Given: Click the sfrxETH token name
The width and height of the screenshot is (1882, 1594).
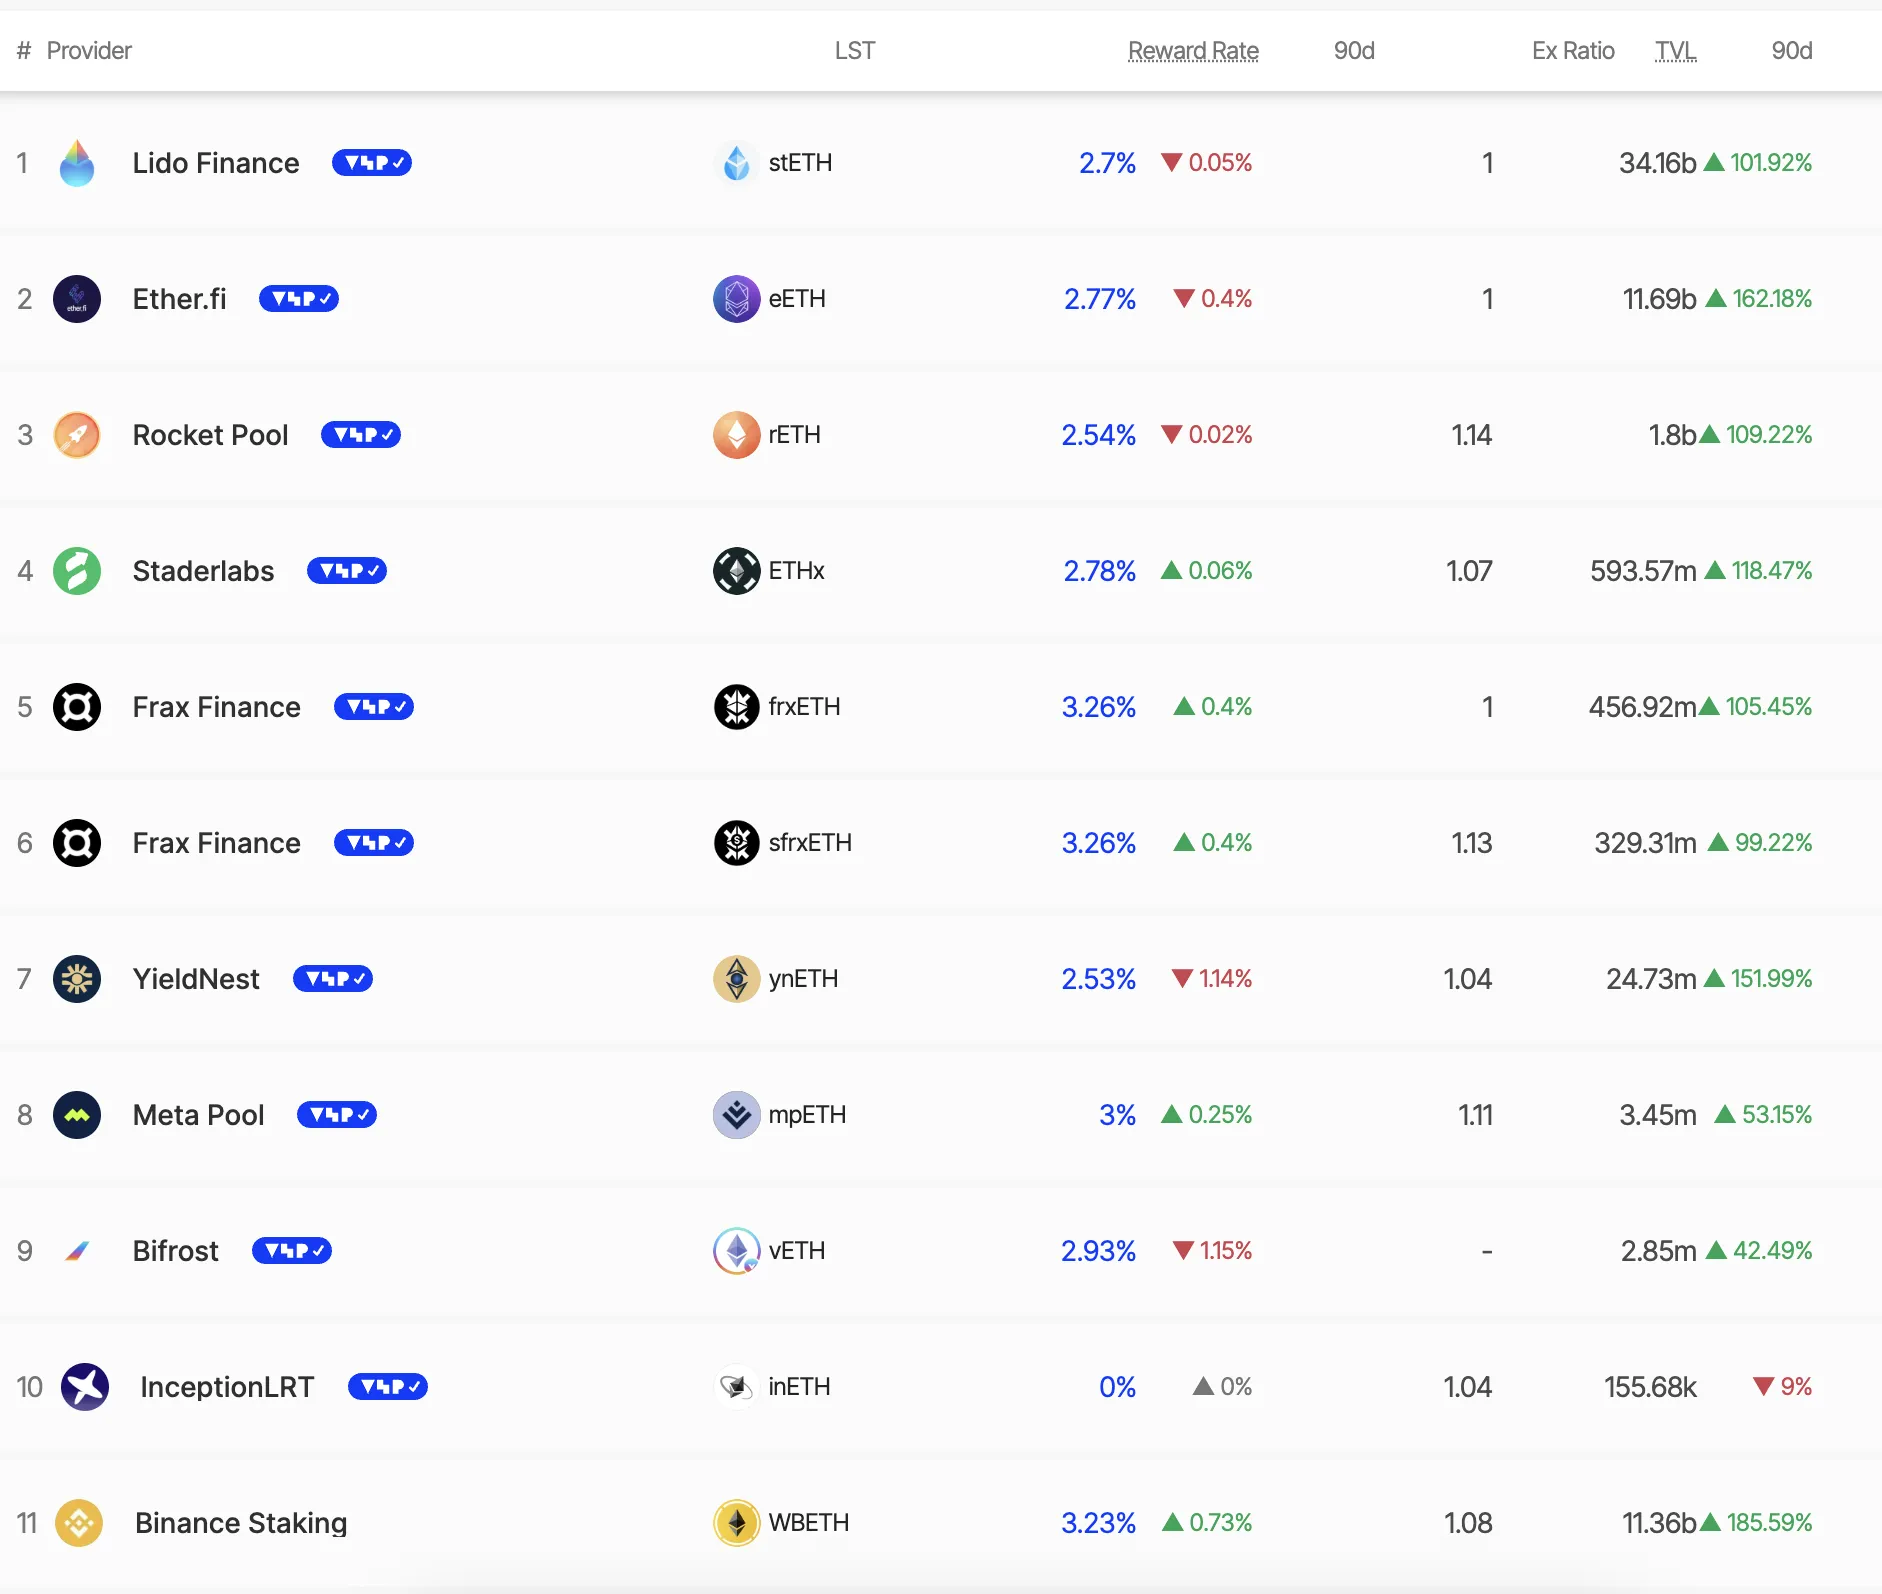Looking at the screenshot, I should (810, 843).
